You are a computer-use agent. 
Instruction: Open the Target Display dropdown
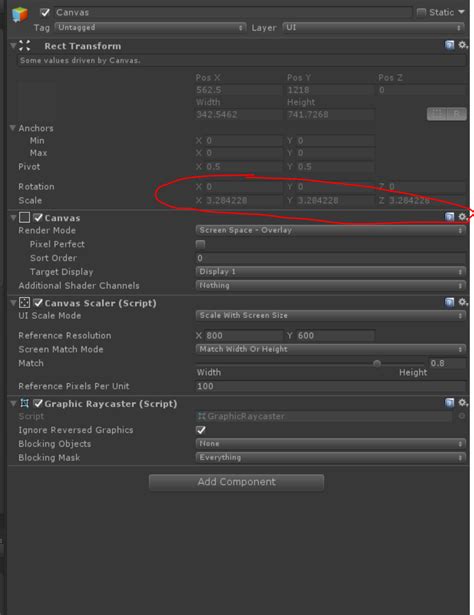[331, 271]
